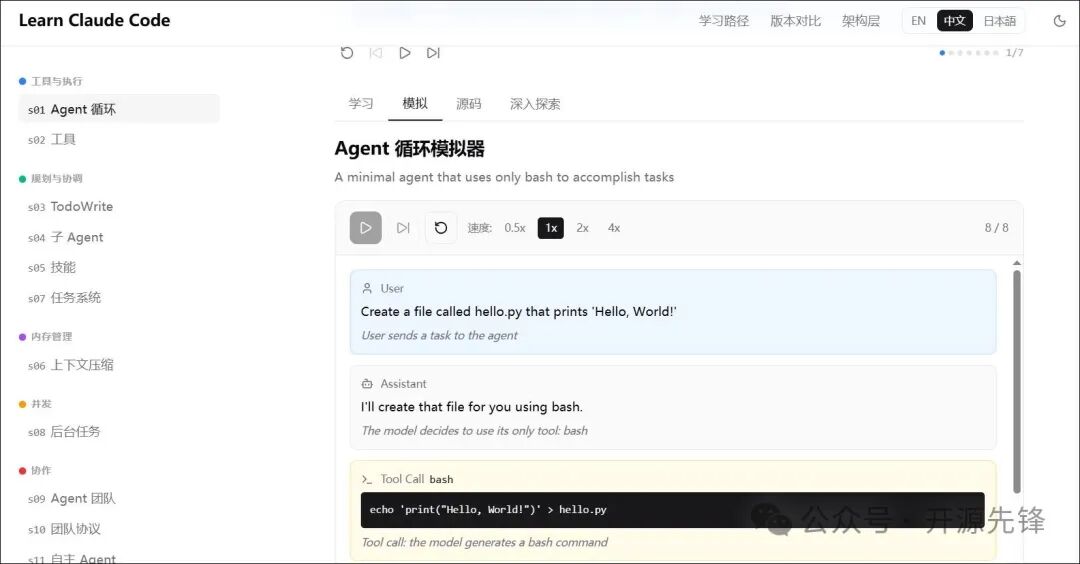Set simulation speed to 1x

[x=551, y=228]
